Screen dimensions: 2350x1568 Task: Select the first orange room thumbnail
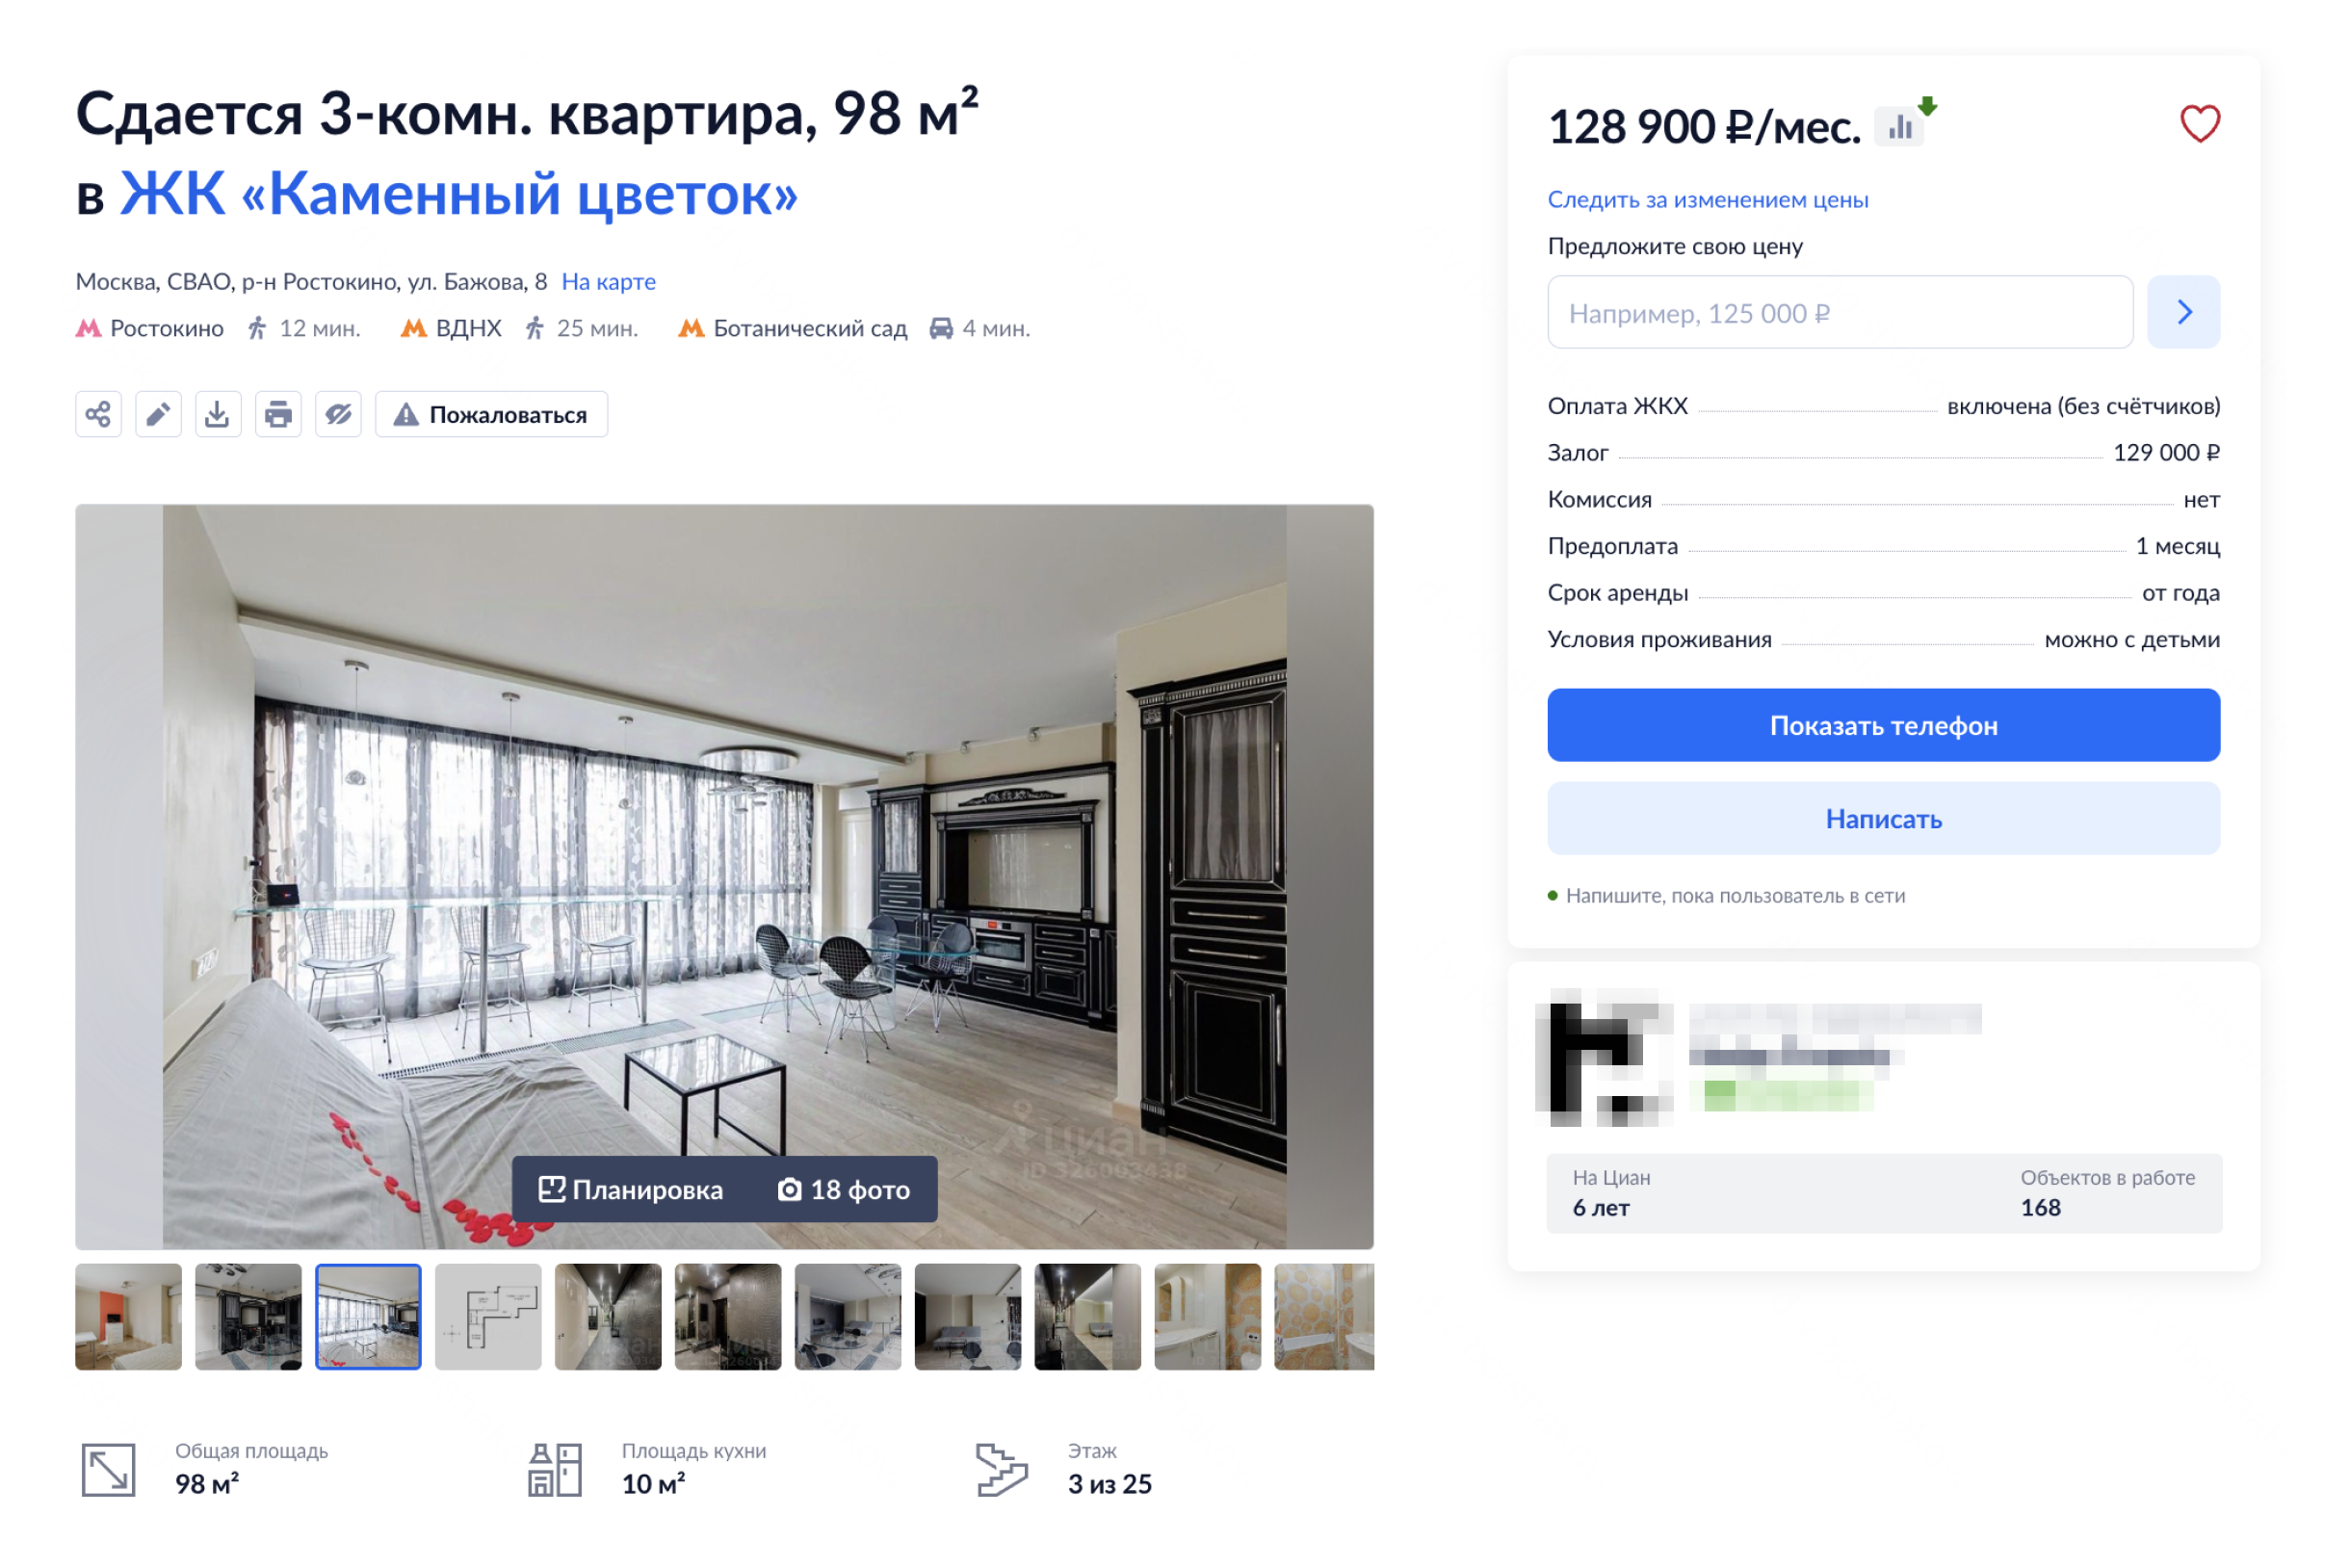(x=128, y=1316)
